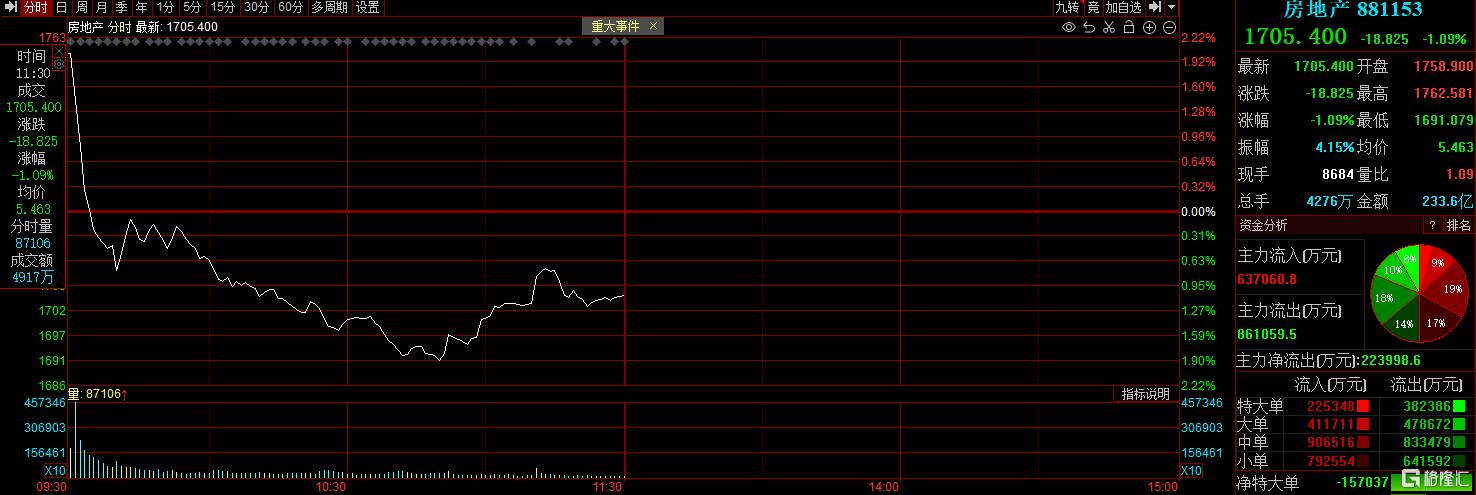Image resolution: width=1476 pixels, height=495 pixels.
Task: Add to watchlist with 加自选
Action: pos(1123,7)
